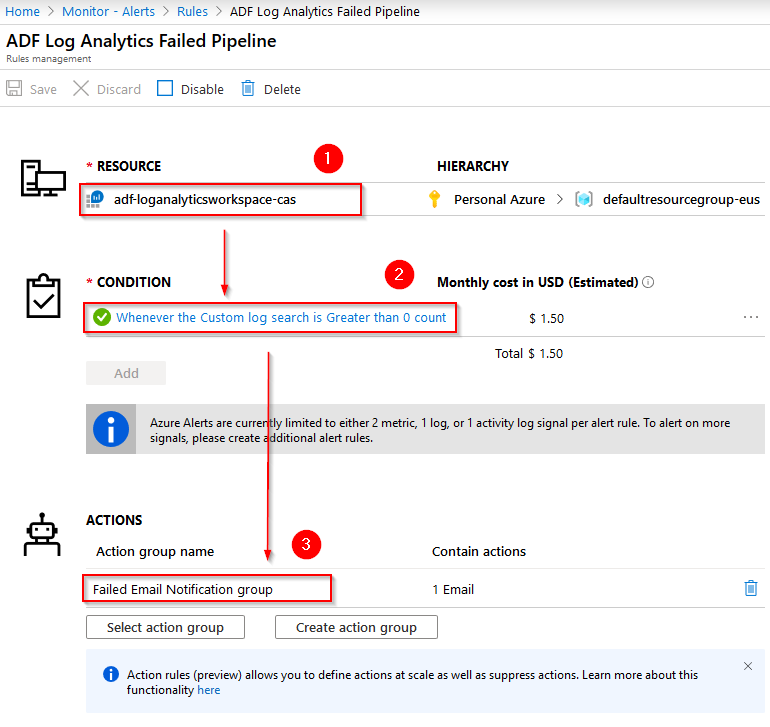Click the Total $ 1.50 value
The height and width of the screenshot is (727, 770).
pos(529,354)
